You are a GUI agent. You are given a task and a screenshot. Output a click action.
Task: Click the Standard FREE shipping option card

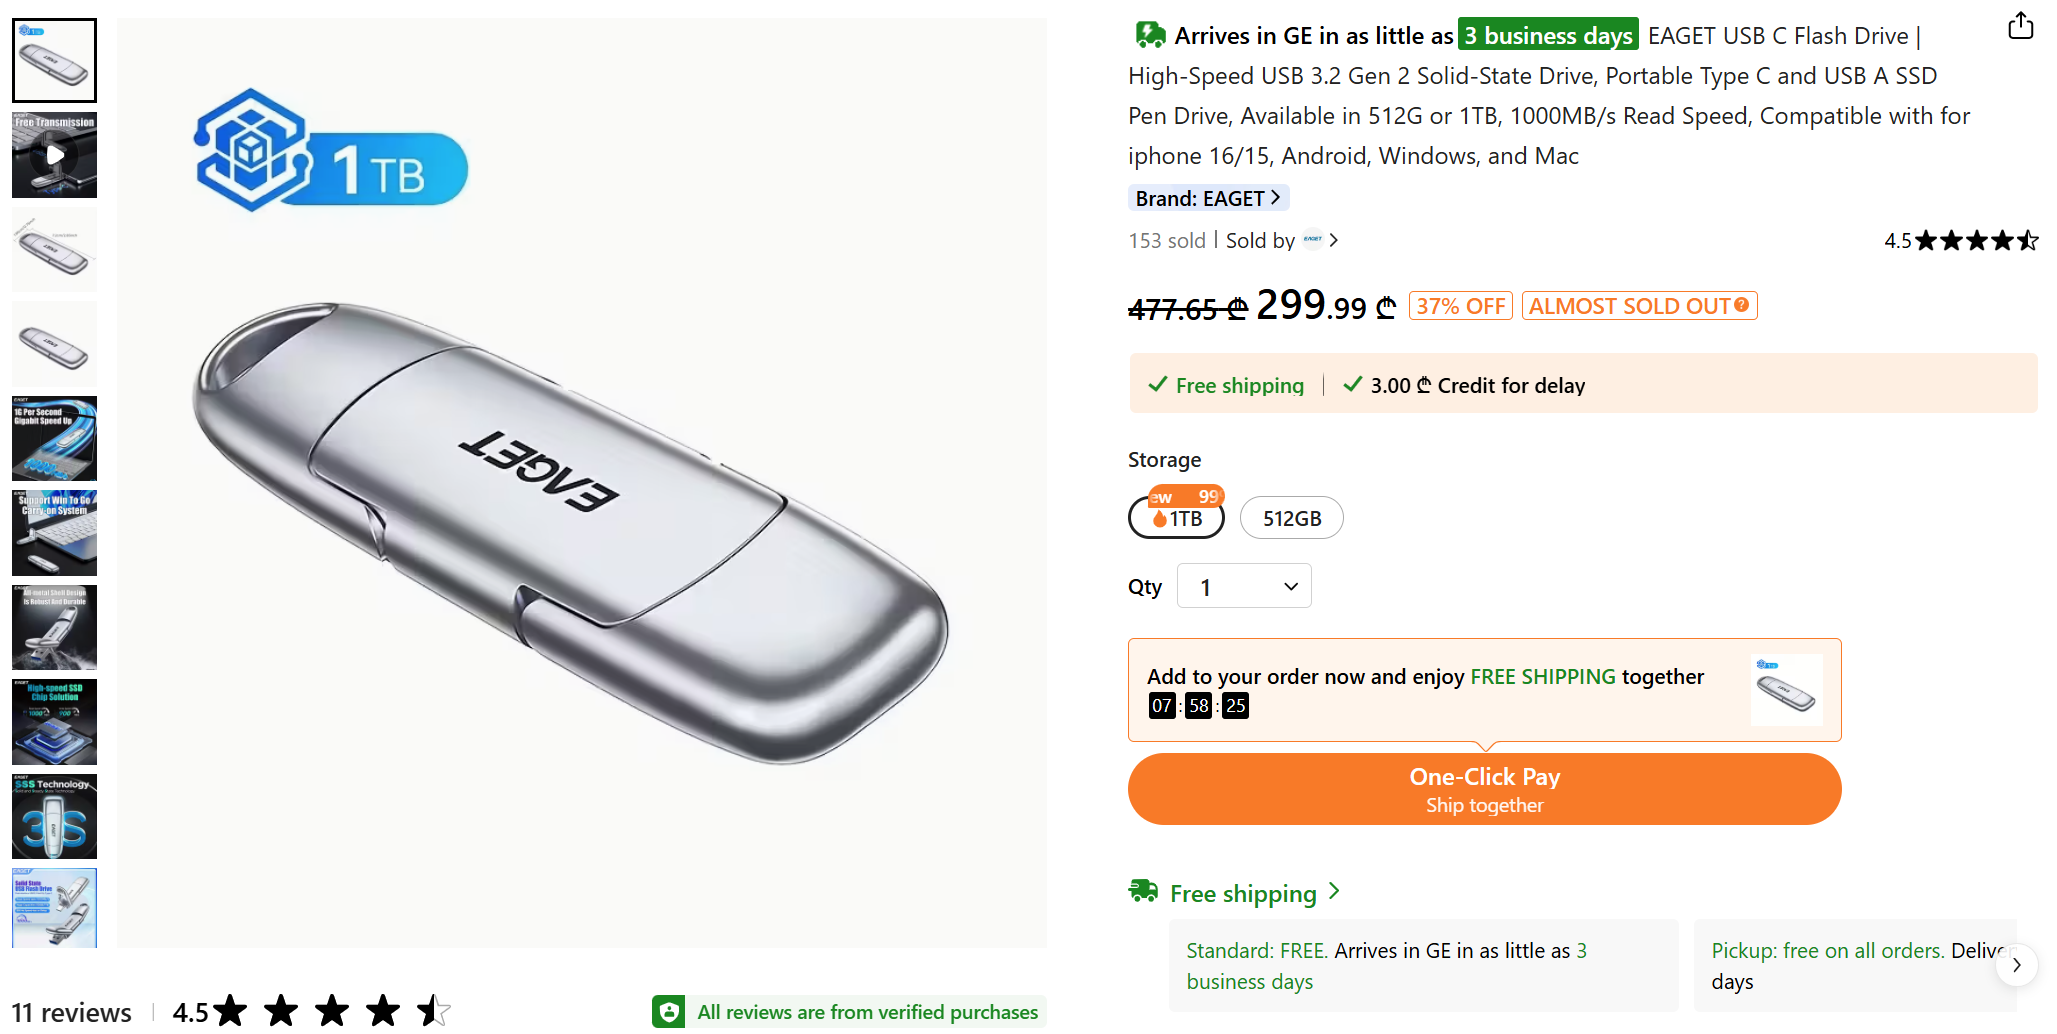click(1422, 966)
